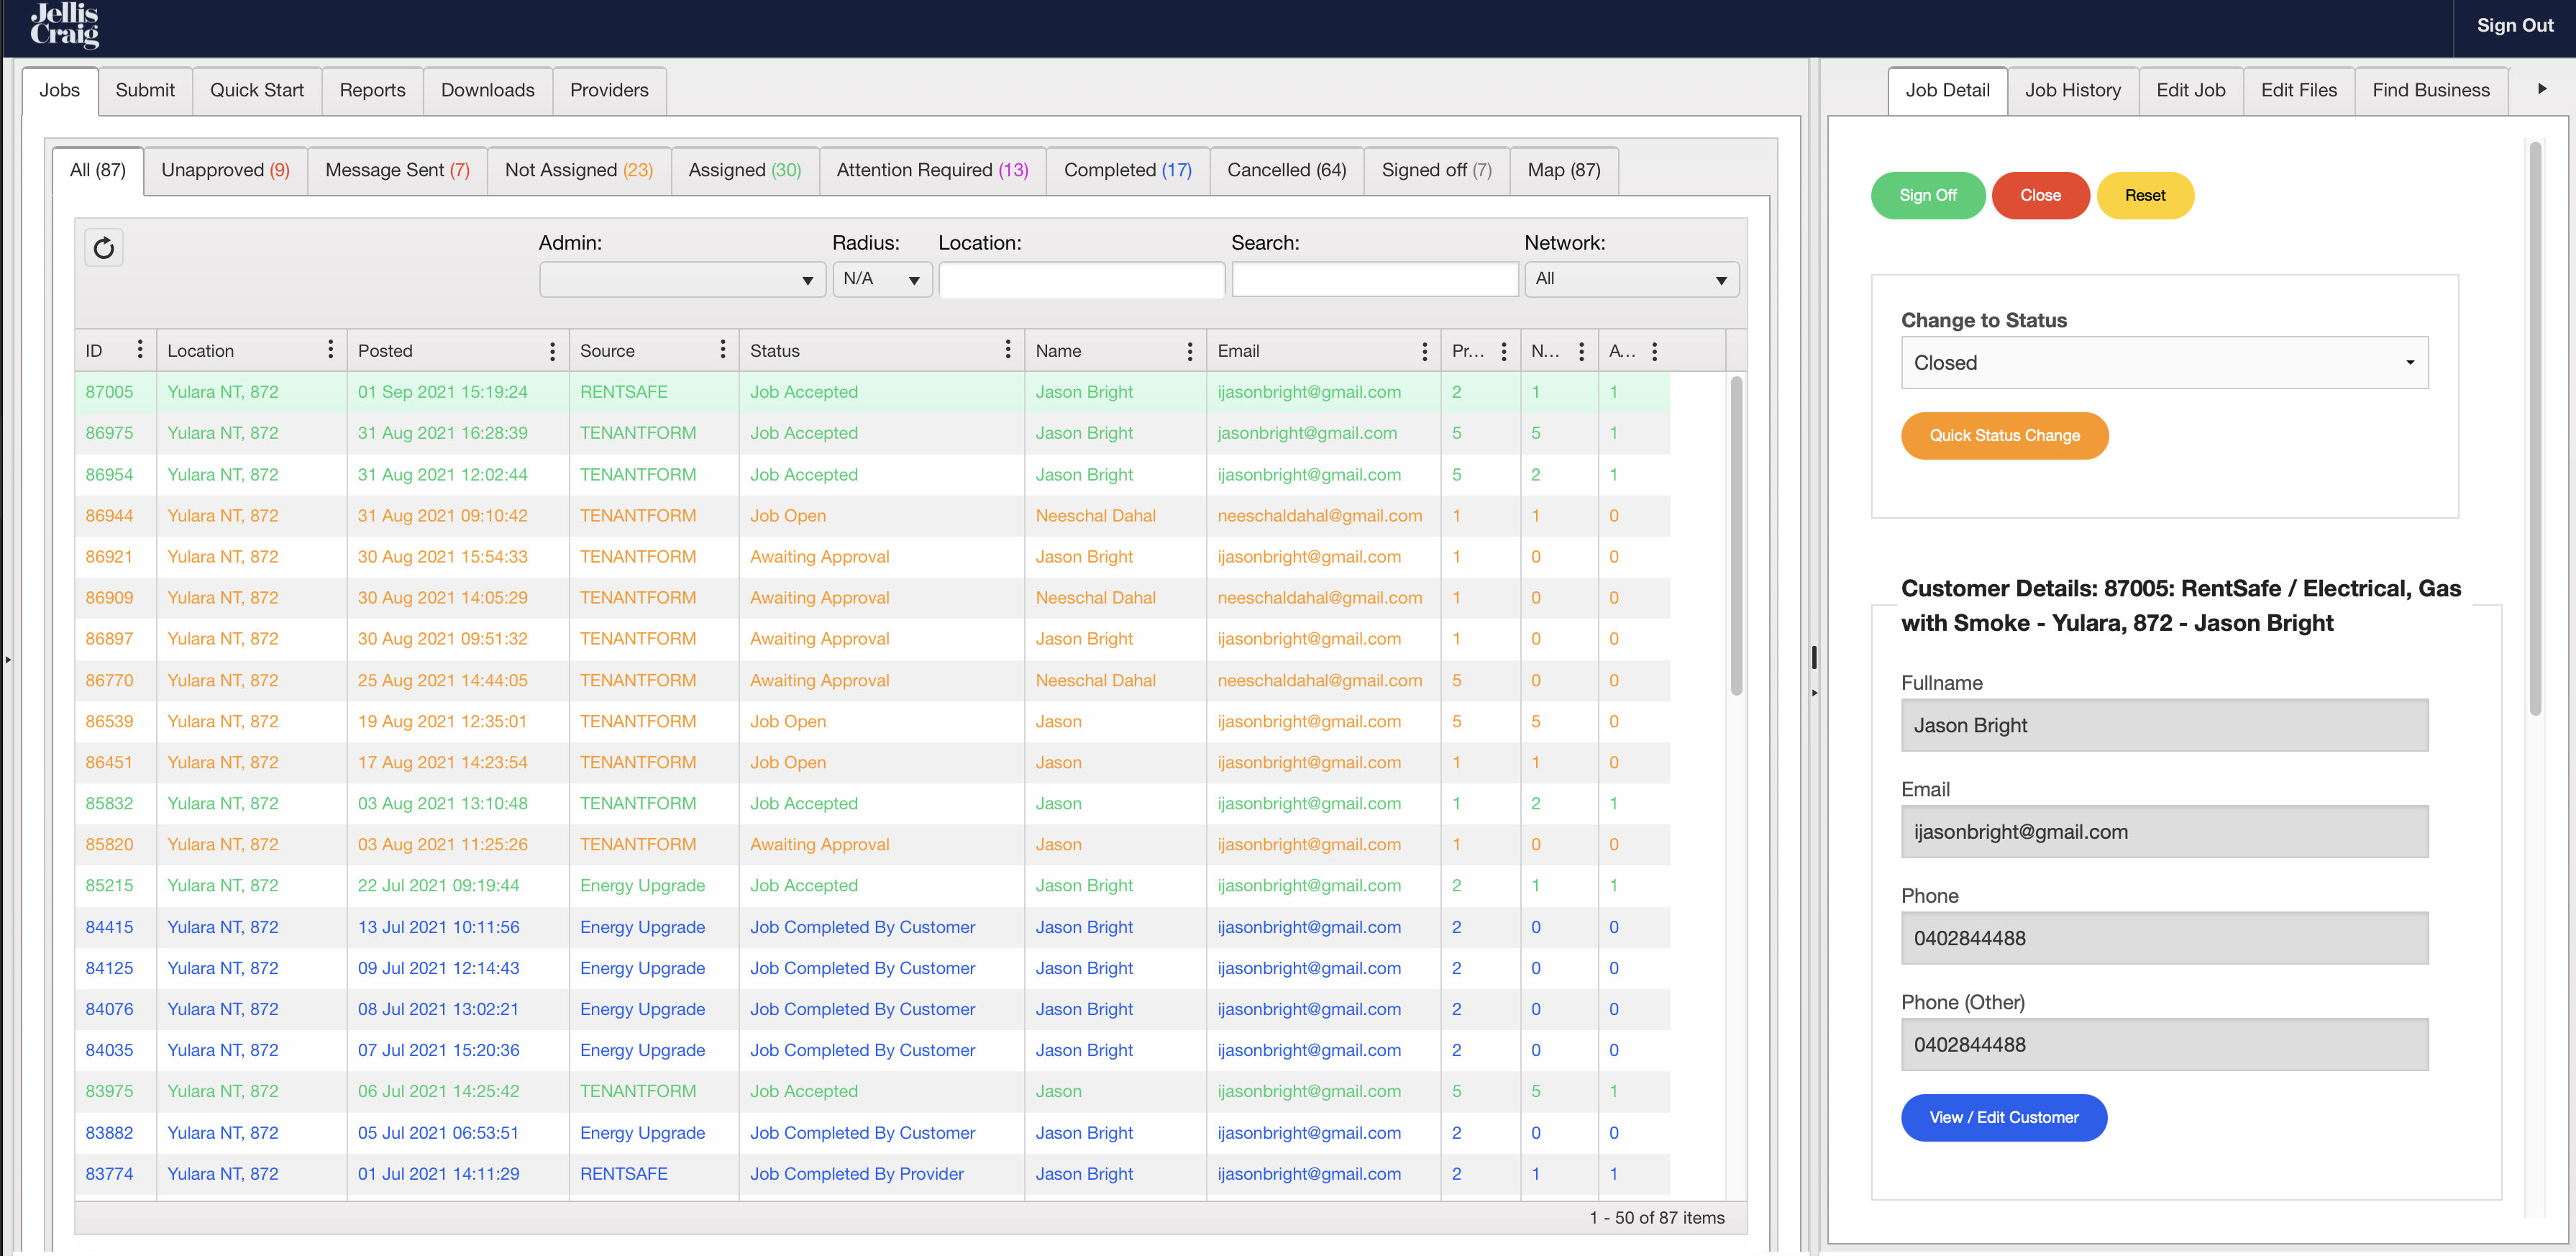Click the refresh grid icon
This screenshot has height=1256, width=2576.
point(104,248)
